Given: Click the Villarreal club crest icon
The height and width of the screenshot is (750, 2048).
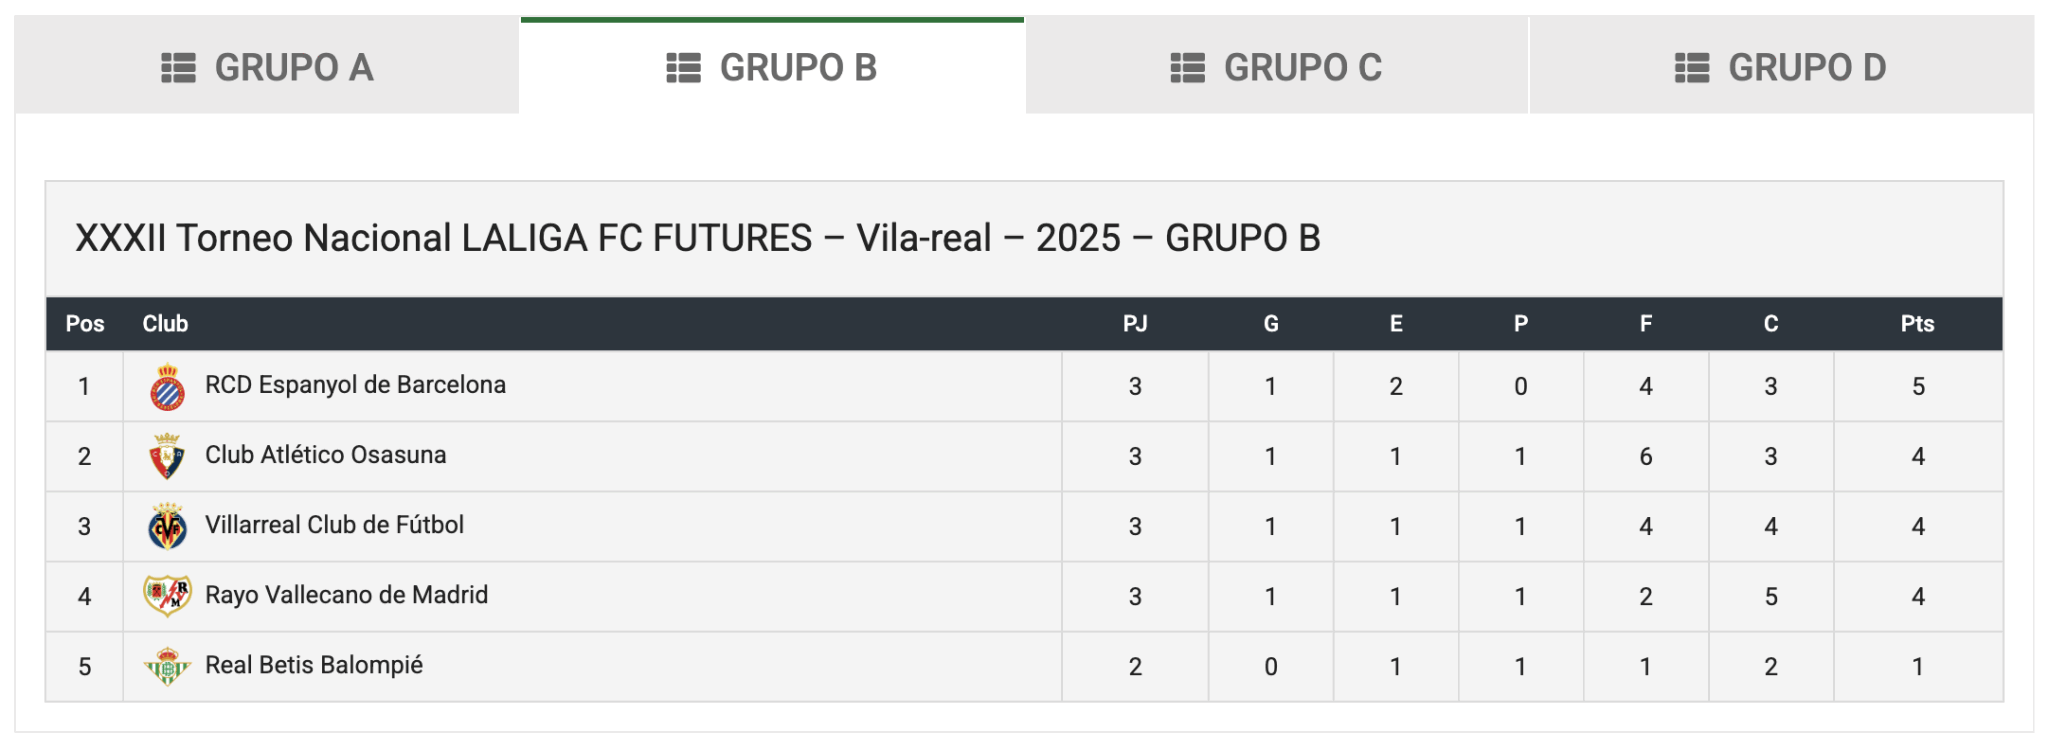Looking at the screenshot, I should click(167, 526).
